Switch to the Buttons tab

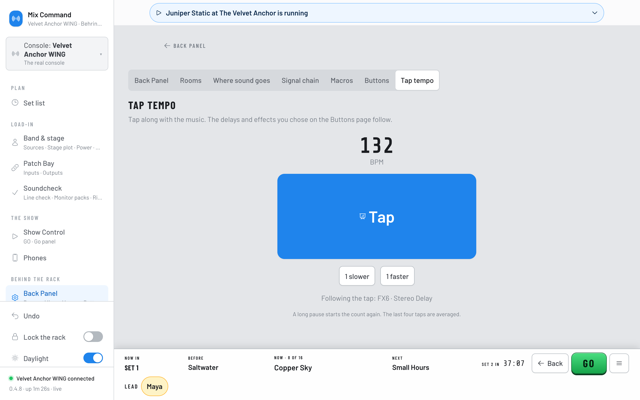(377, 80)
